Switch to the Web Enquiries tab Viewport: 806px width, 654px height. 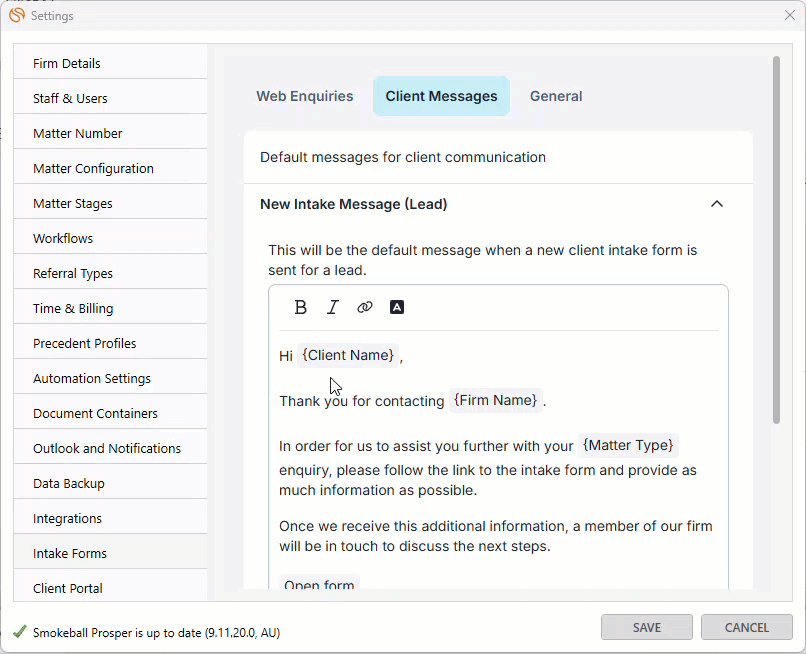click(x=305, y=96)
